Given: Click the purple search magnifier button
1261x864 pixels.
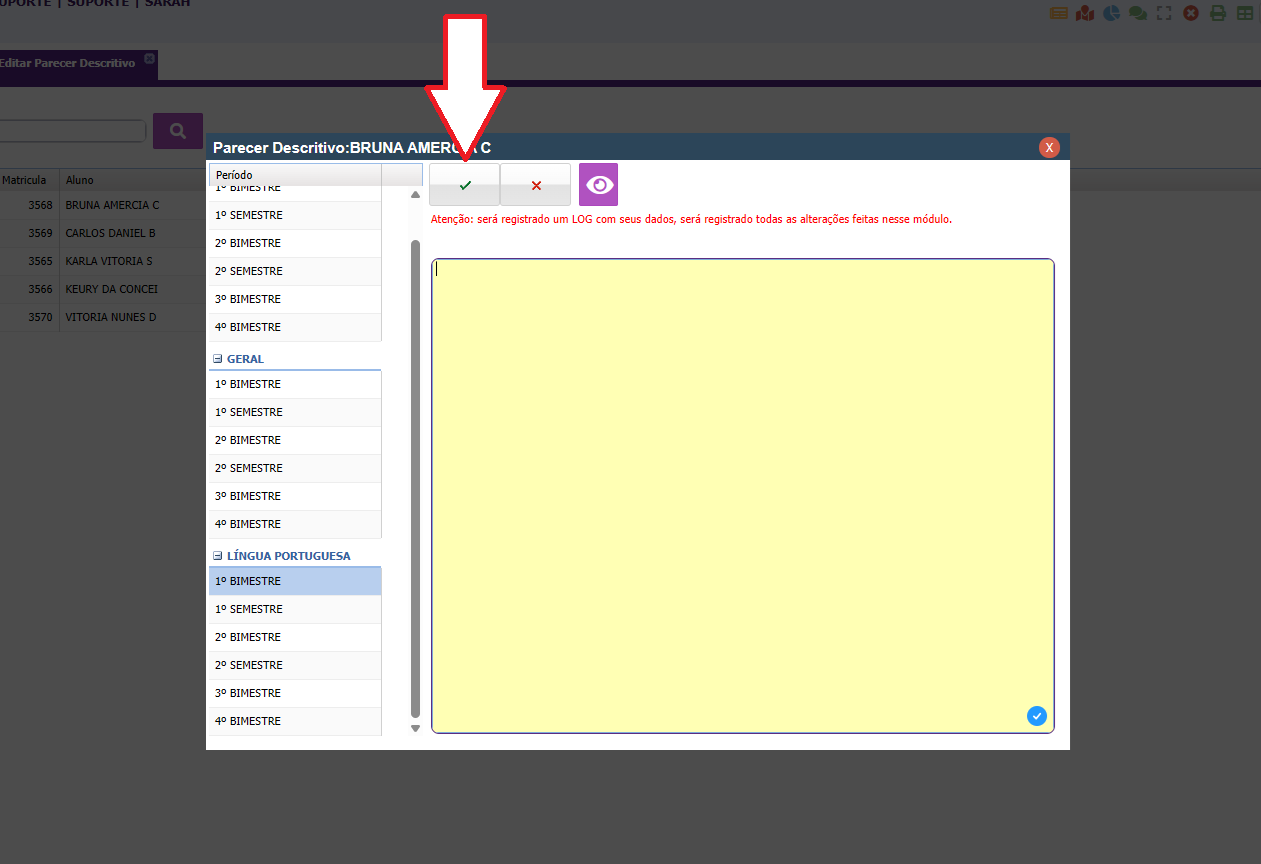Looking at the screenshot, I should [x=178, y=131].
